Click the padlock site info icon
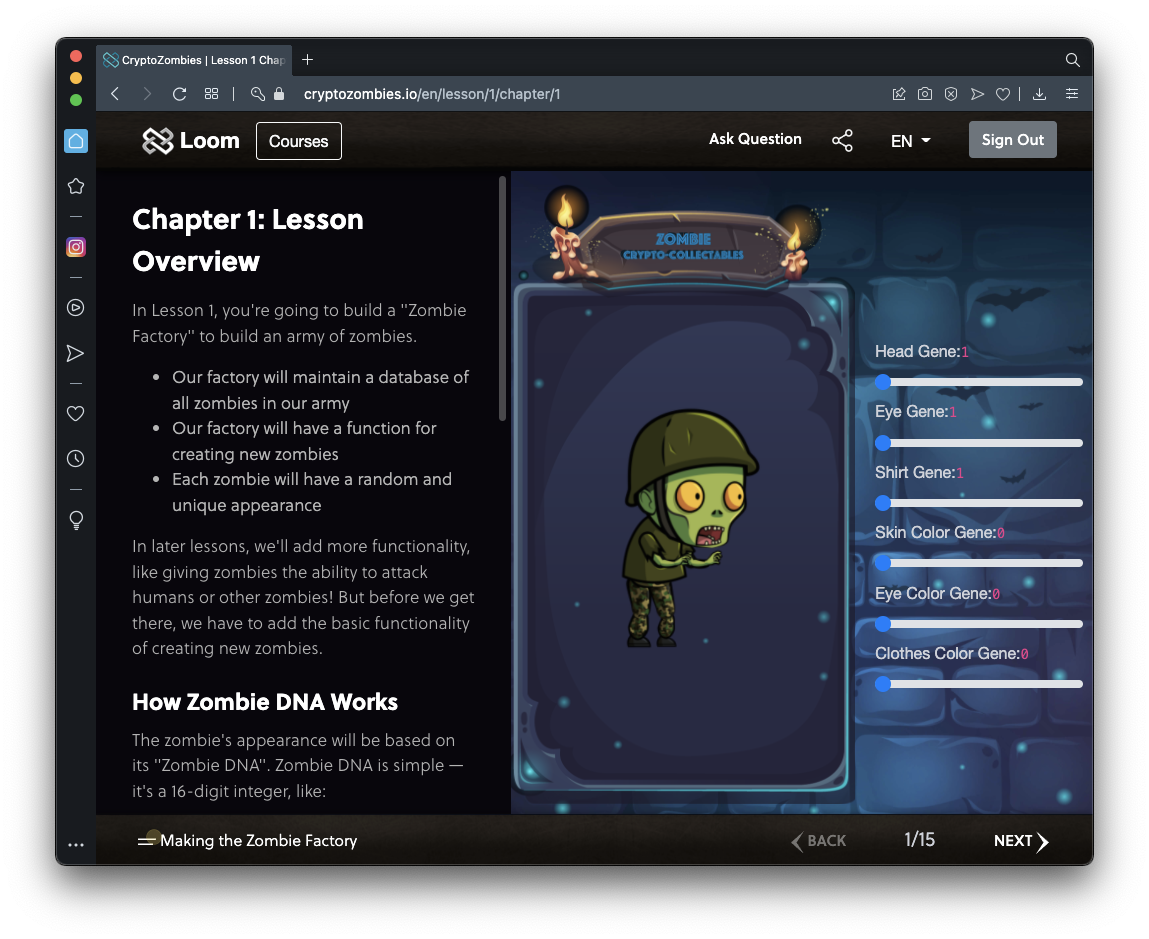Viewport: 1149px width, 939px height. click(x=278, y=94)
